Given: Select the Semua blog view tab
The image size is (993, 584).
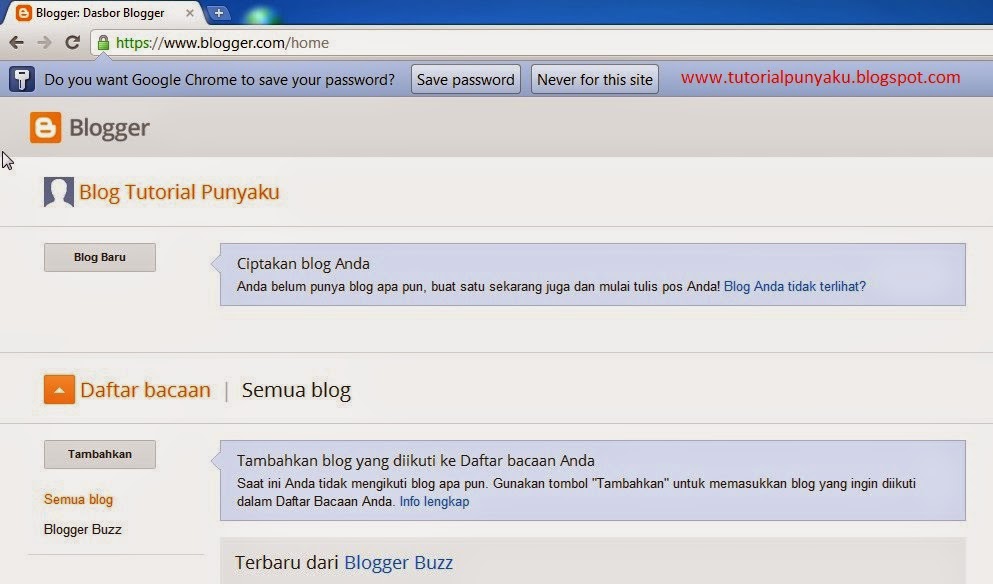Looking at the screenshot, I should (295, 389).
